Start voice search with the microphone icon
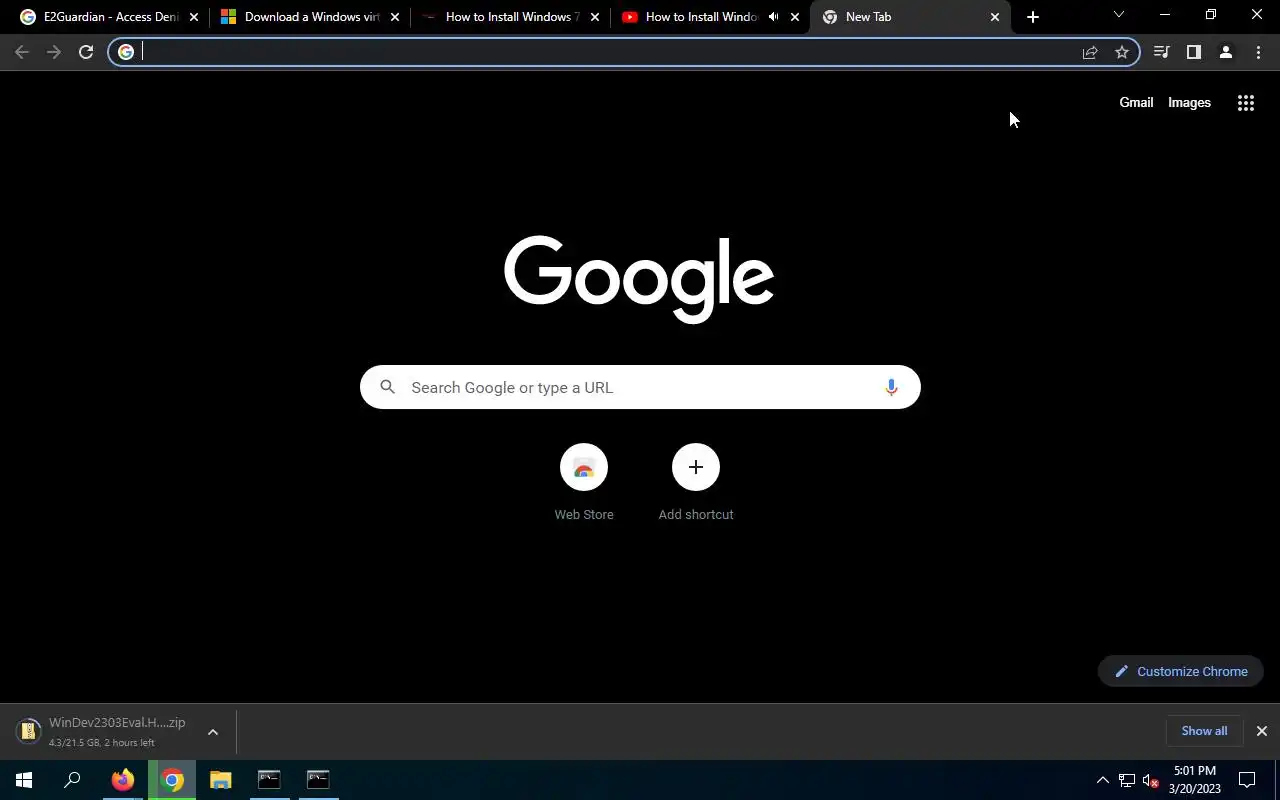The width and height of the screenshot is (1280, 800). point(891,387)
